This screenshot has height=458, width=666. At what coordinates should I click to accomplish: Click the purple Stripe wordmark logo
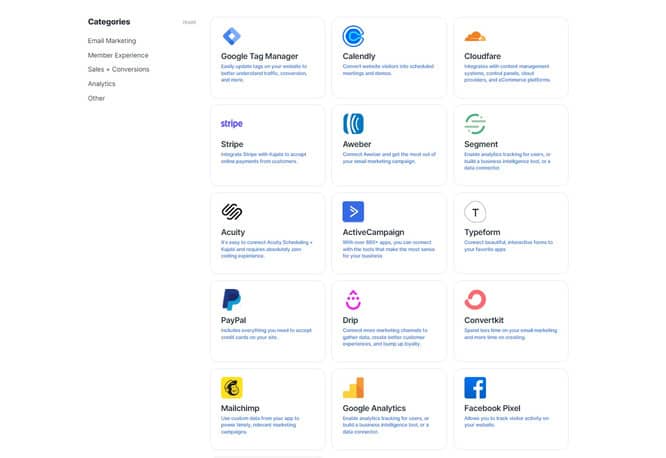231,124
